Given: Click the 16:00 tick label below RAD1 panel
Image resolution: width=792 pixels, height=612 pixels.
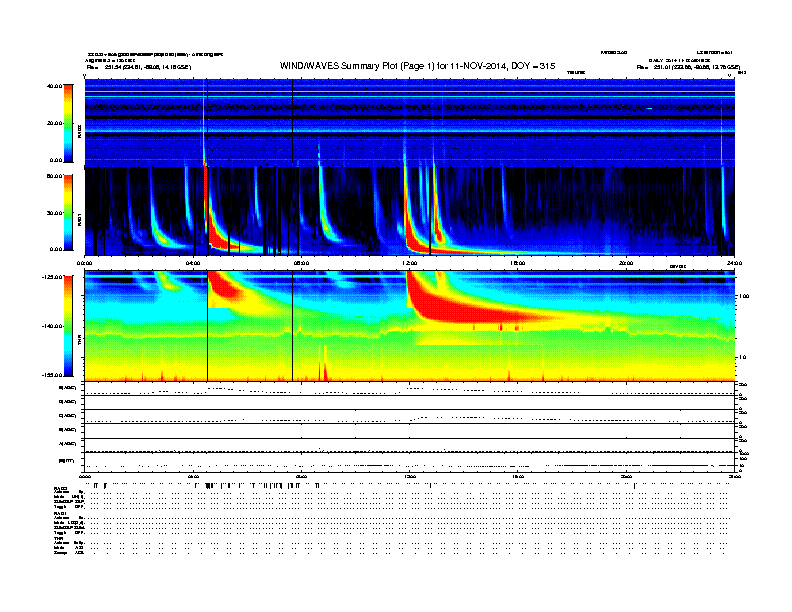Looking at the screenshot, I should pyautogui.click(x=518, y=263).
